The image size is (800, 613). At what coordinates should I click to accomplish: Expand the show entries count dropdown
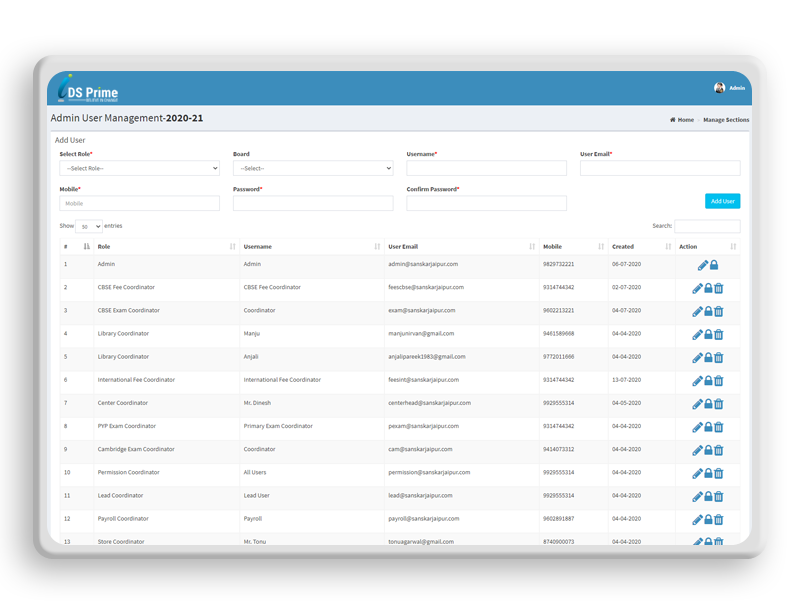89,227
